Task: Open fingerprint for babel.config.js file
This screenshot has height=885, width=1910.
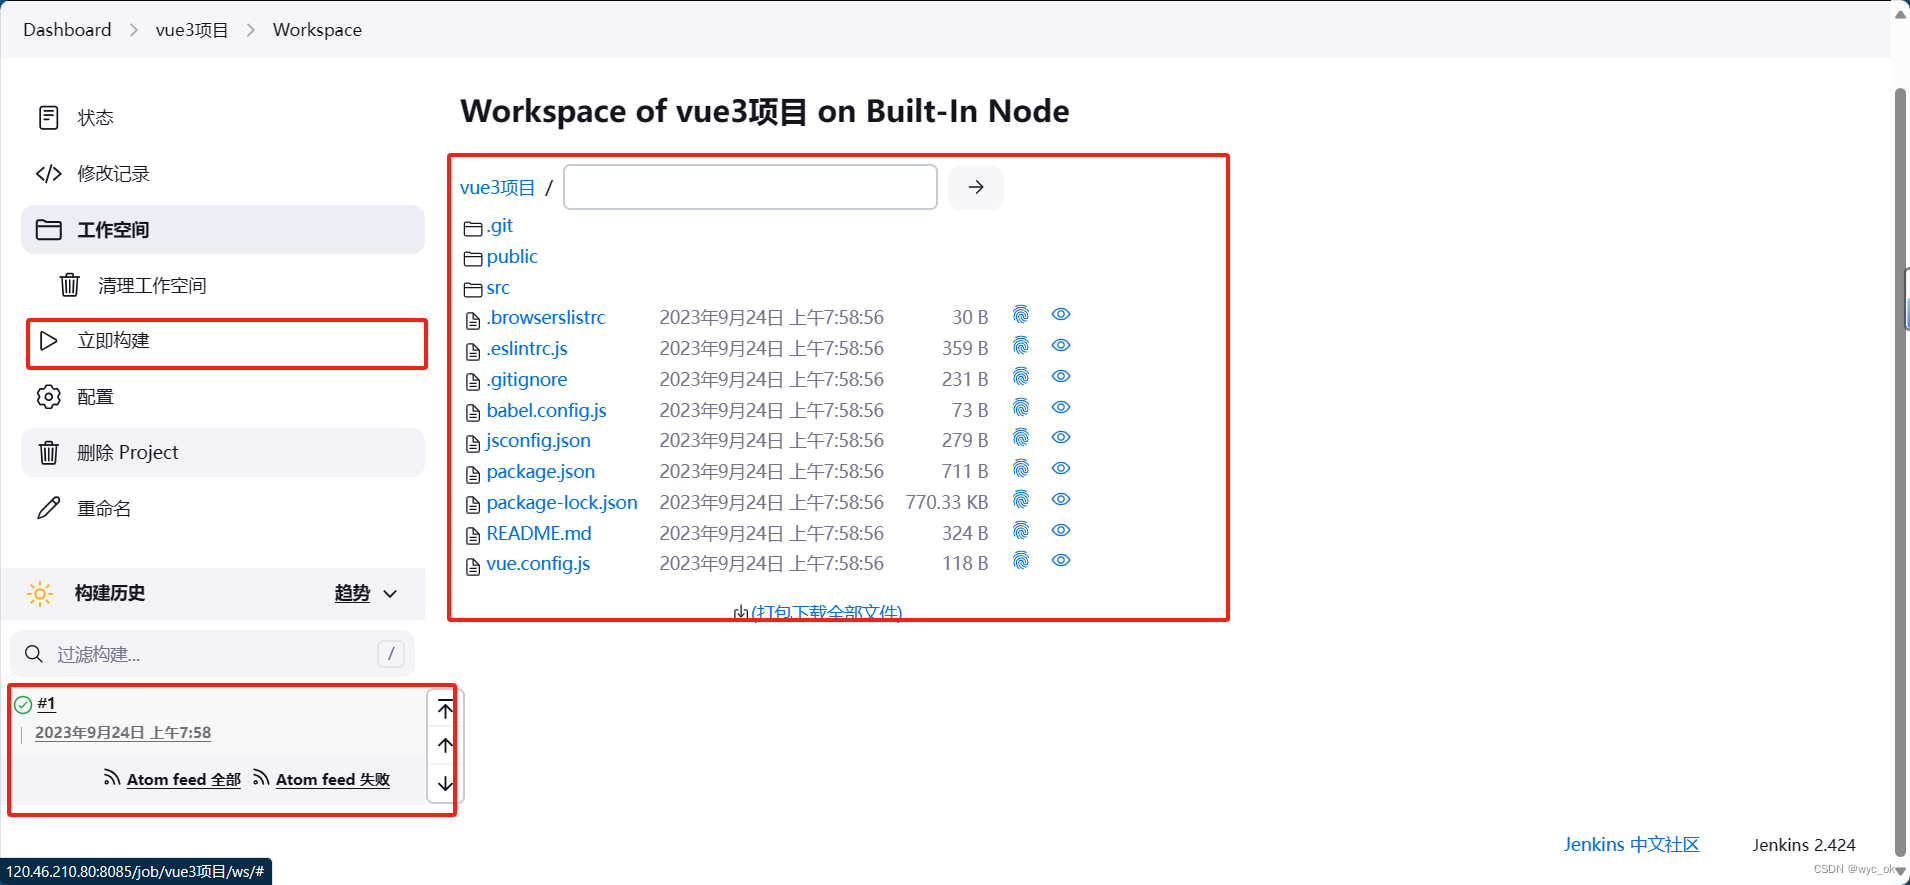Action: (x=1020, y=408)
